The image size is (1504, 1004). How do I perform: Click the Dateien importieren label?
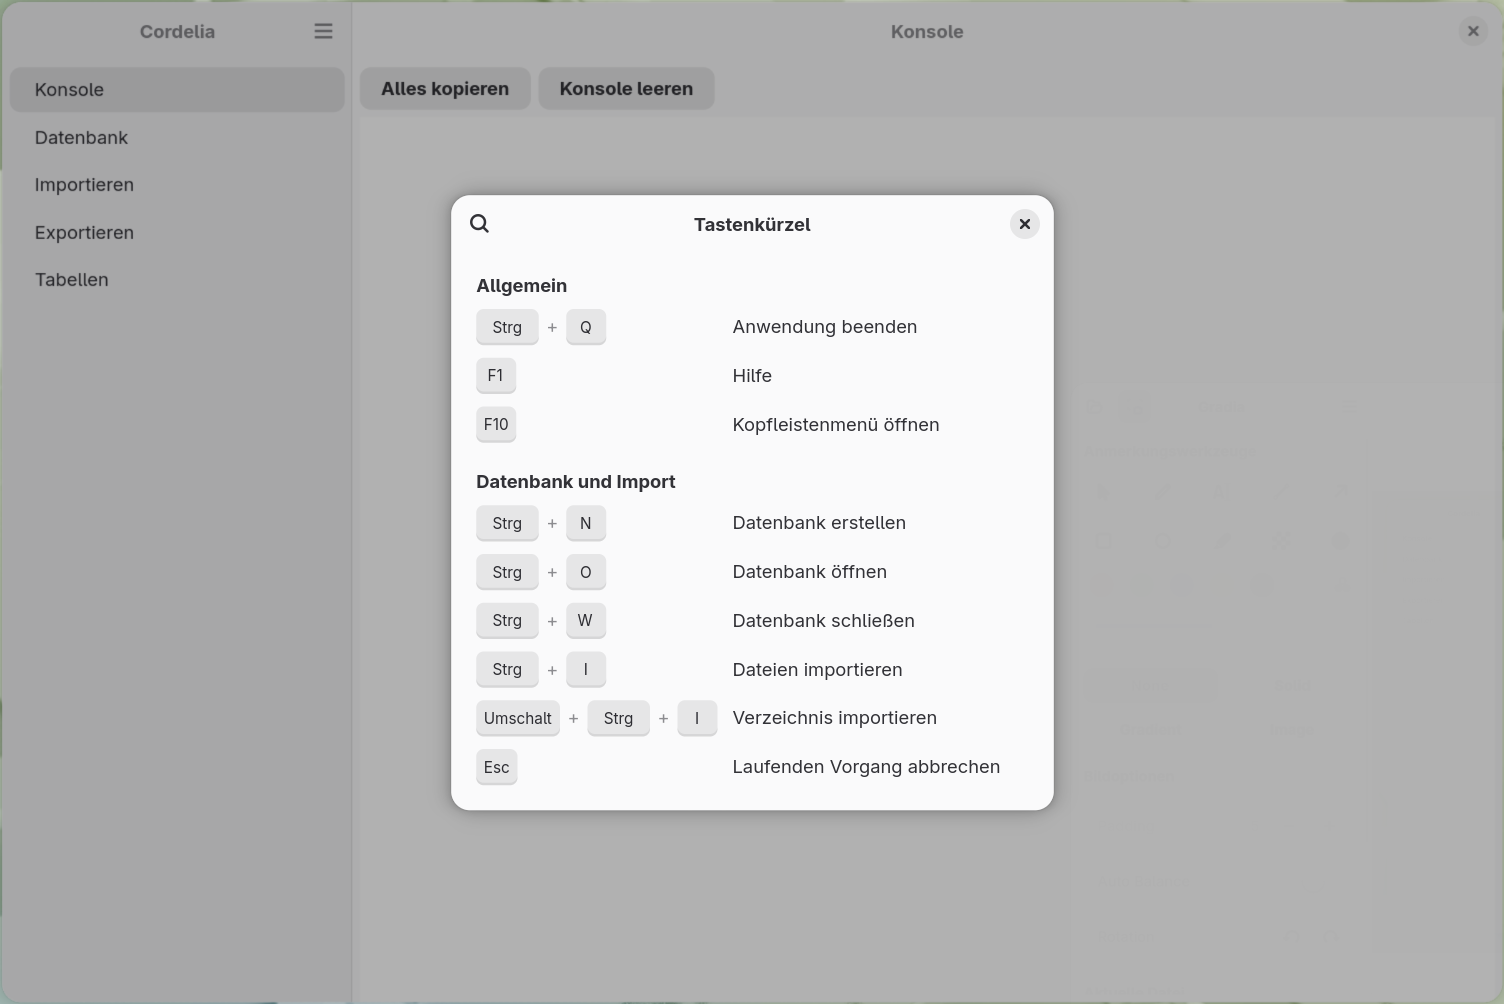[818, 670]
